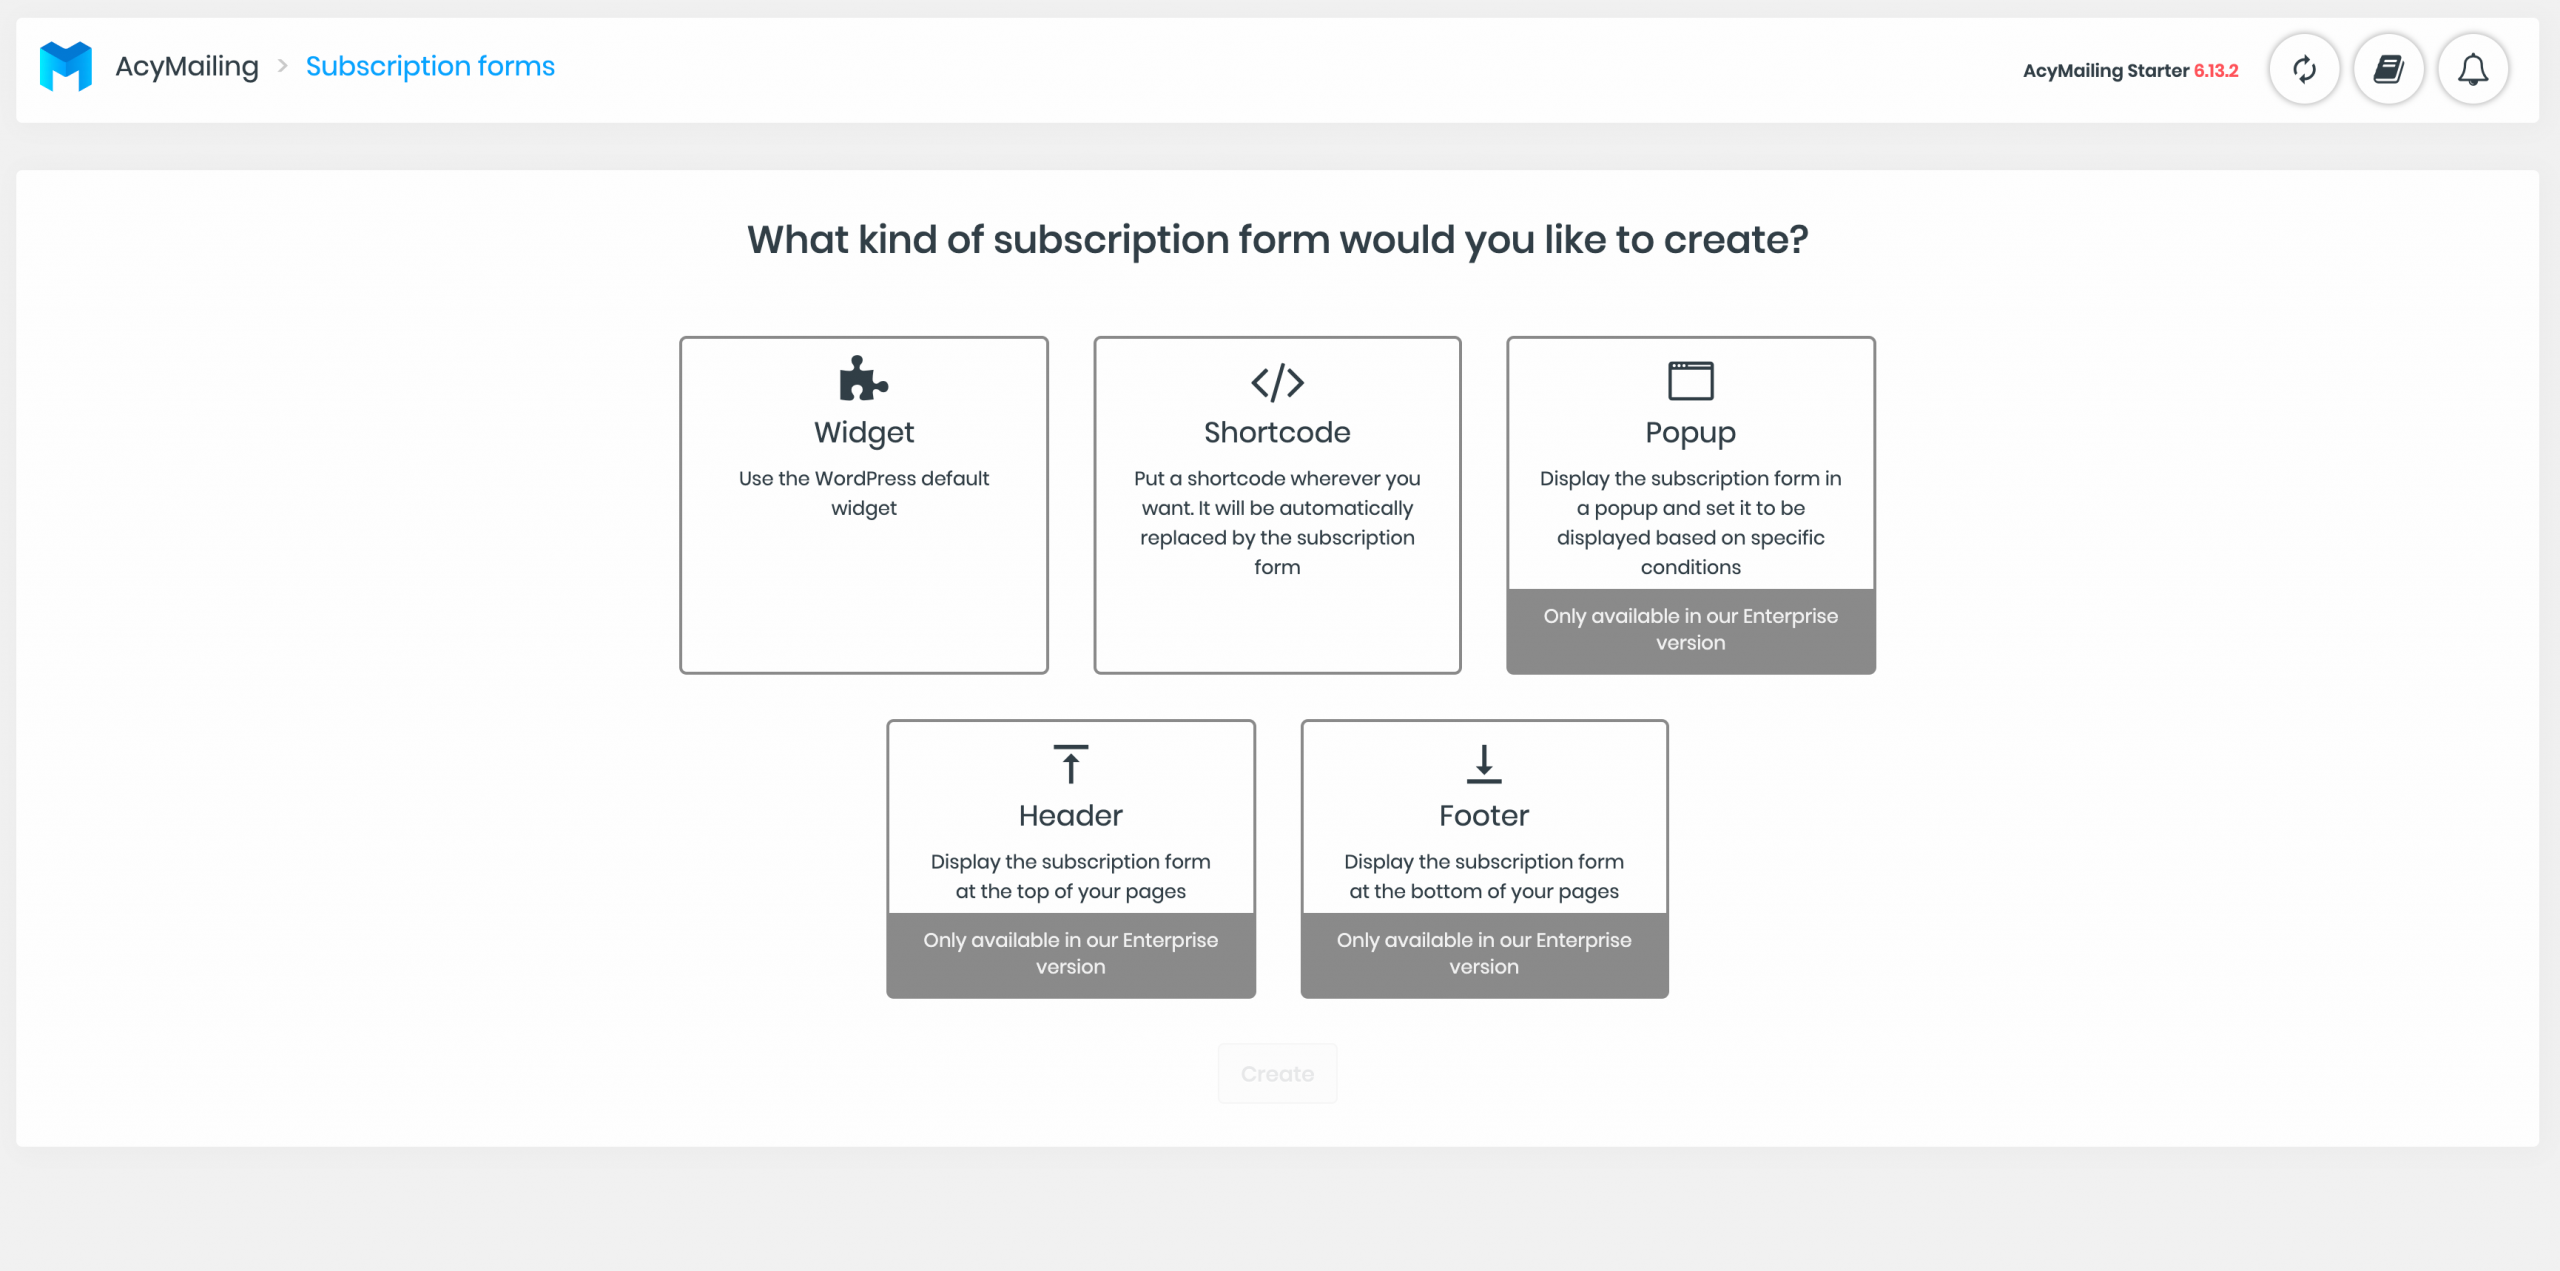Click the Header upload arrow icon
This screenshot has width=2560, height=1271.
[1069, 765]
